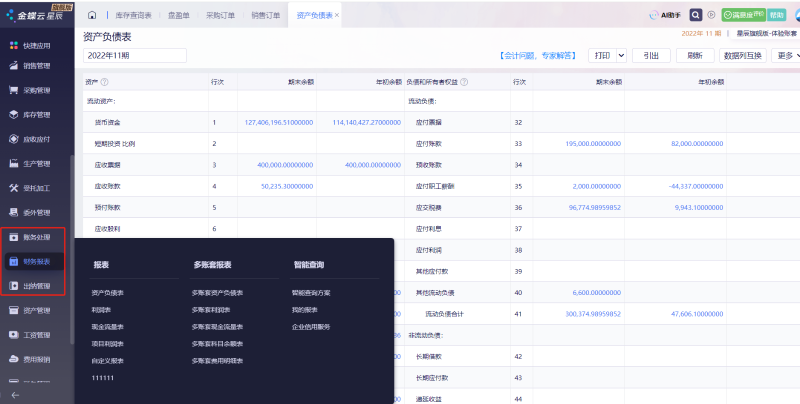
Task: Open 工资管理 module in sidebar
Action: (x=31, y=335)
